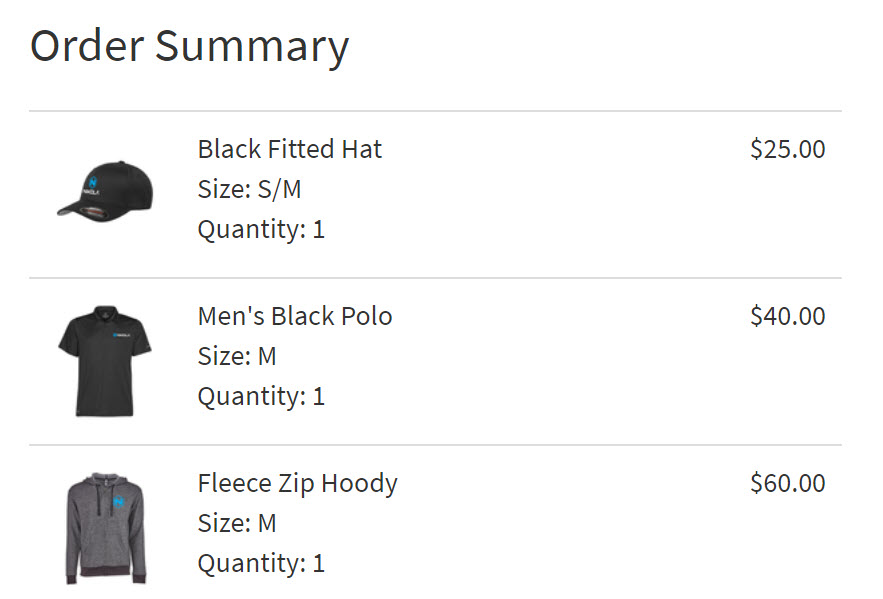Click Quantity: 1 under Fleece Zip Hoody
The height and width of the screenshot is (599, 883).
coord(261,563)
